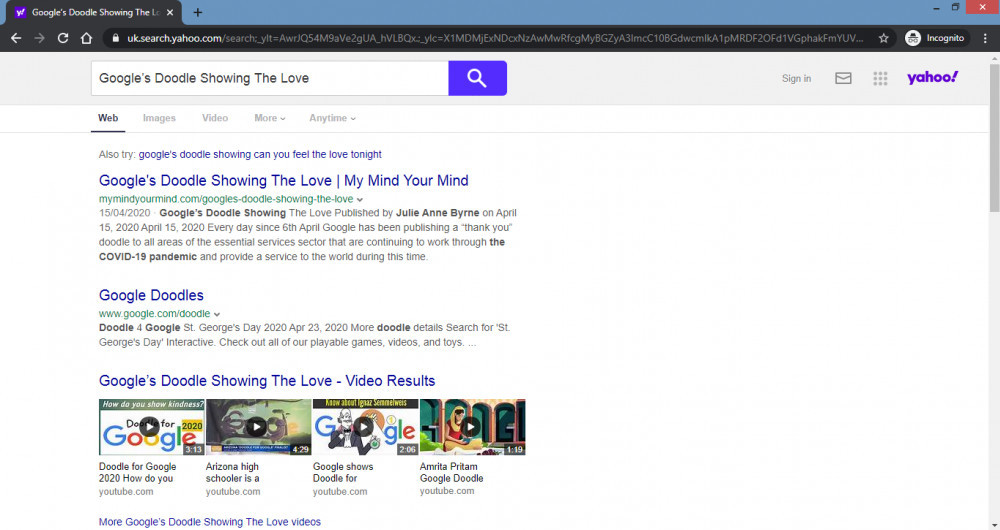Viewport: 1000px width, 530px height.
Task: Click youtube.com under 'Google shows Doodle for' video
Action: 340,492
